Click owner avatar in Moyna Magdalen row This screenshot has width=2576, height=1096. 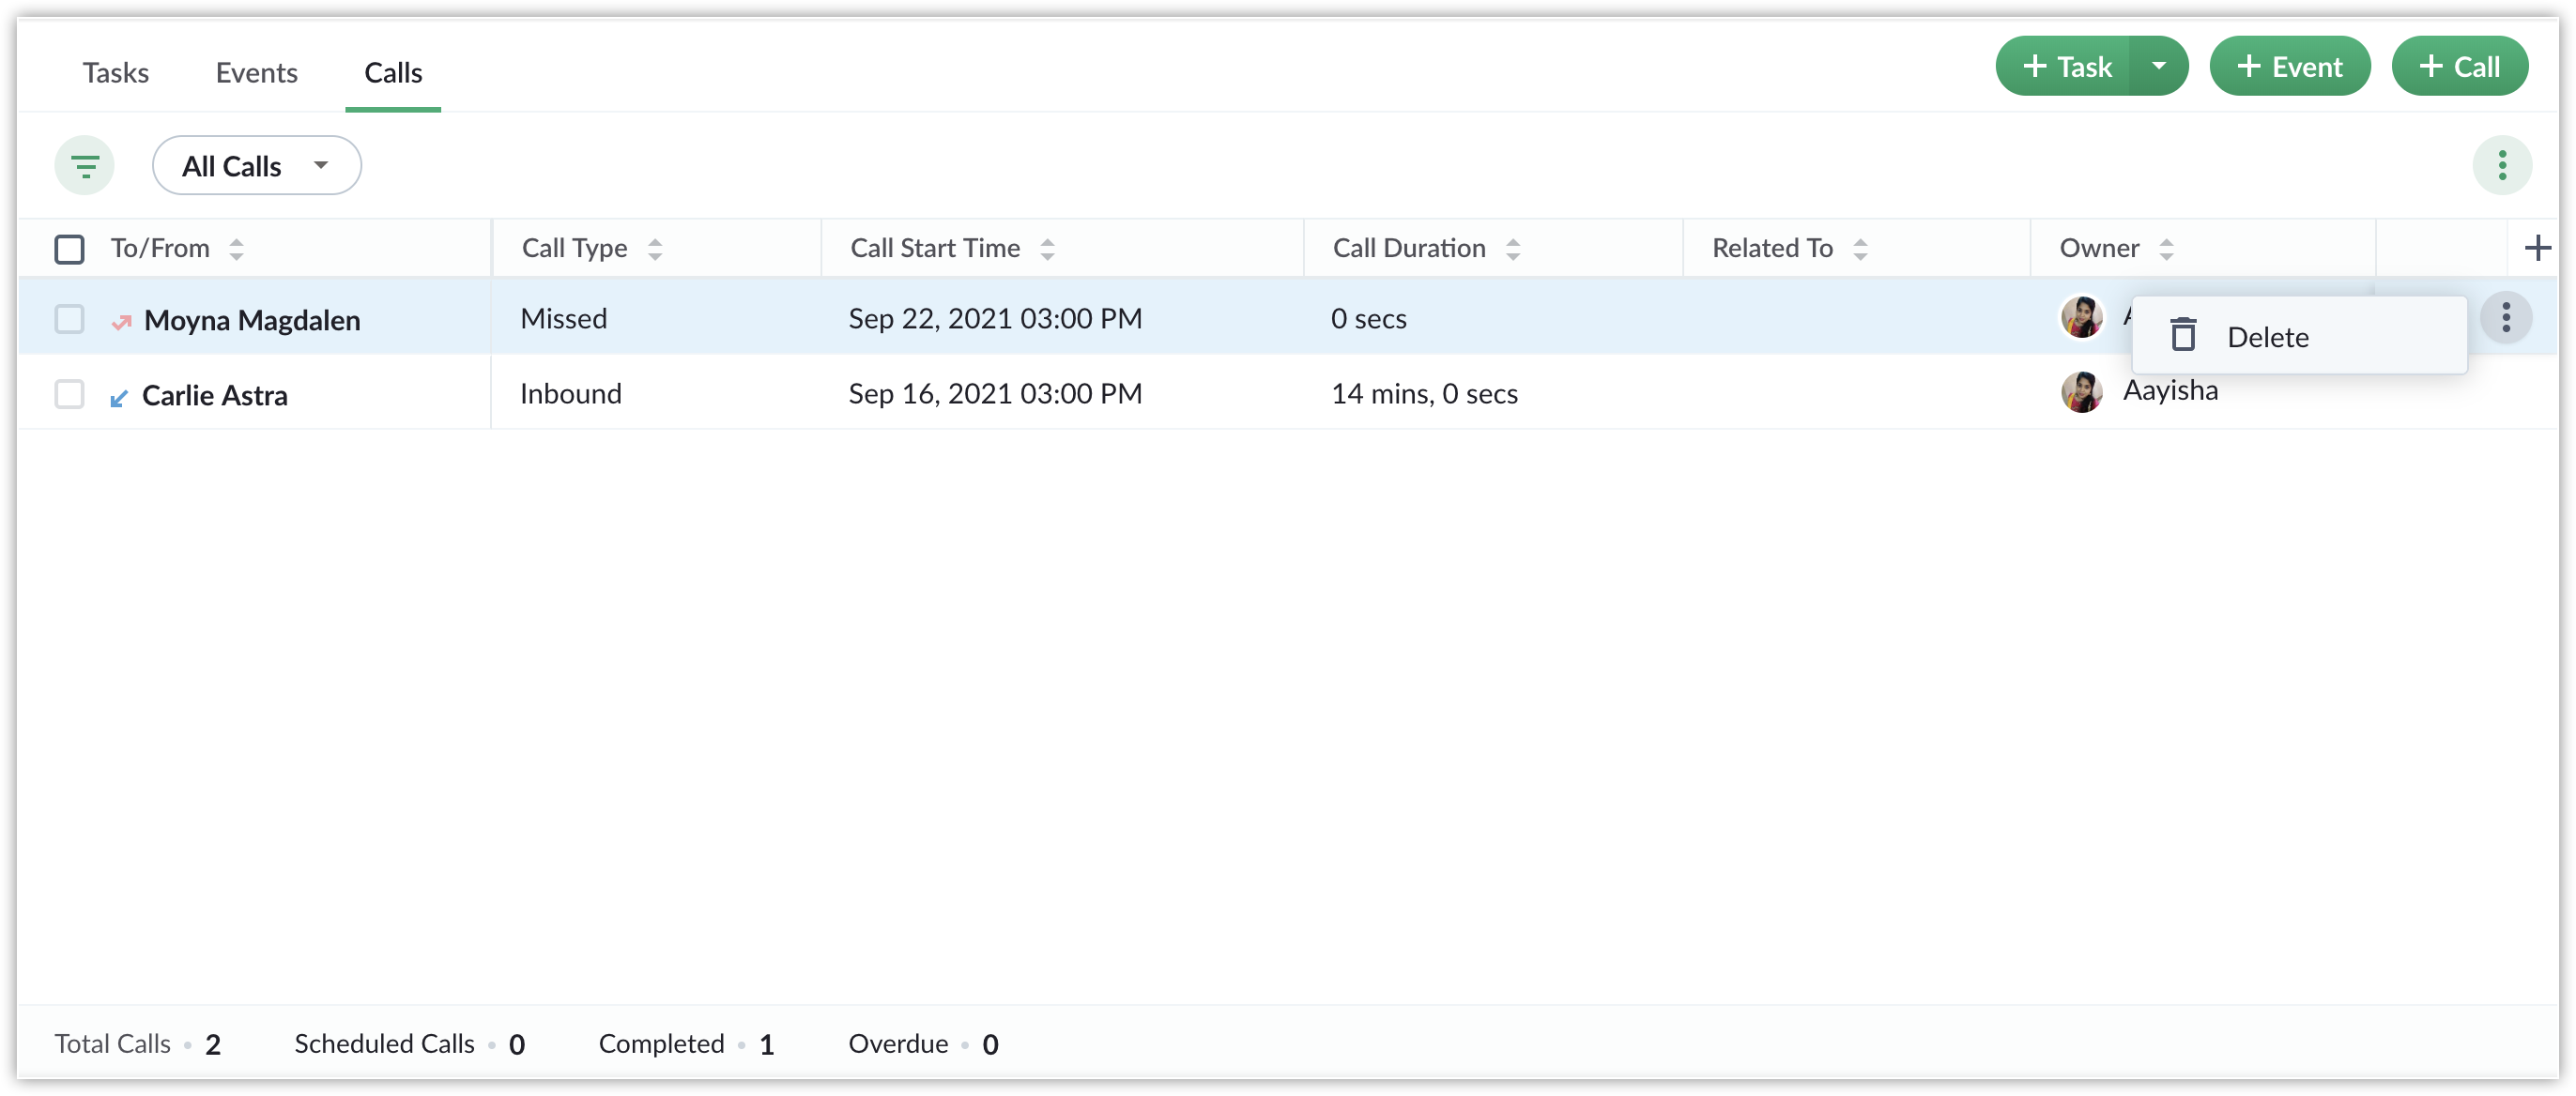point(2082,317)
